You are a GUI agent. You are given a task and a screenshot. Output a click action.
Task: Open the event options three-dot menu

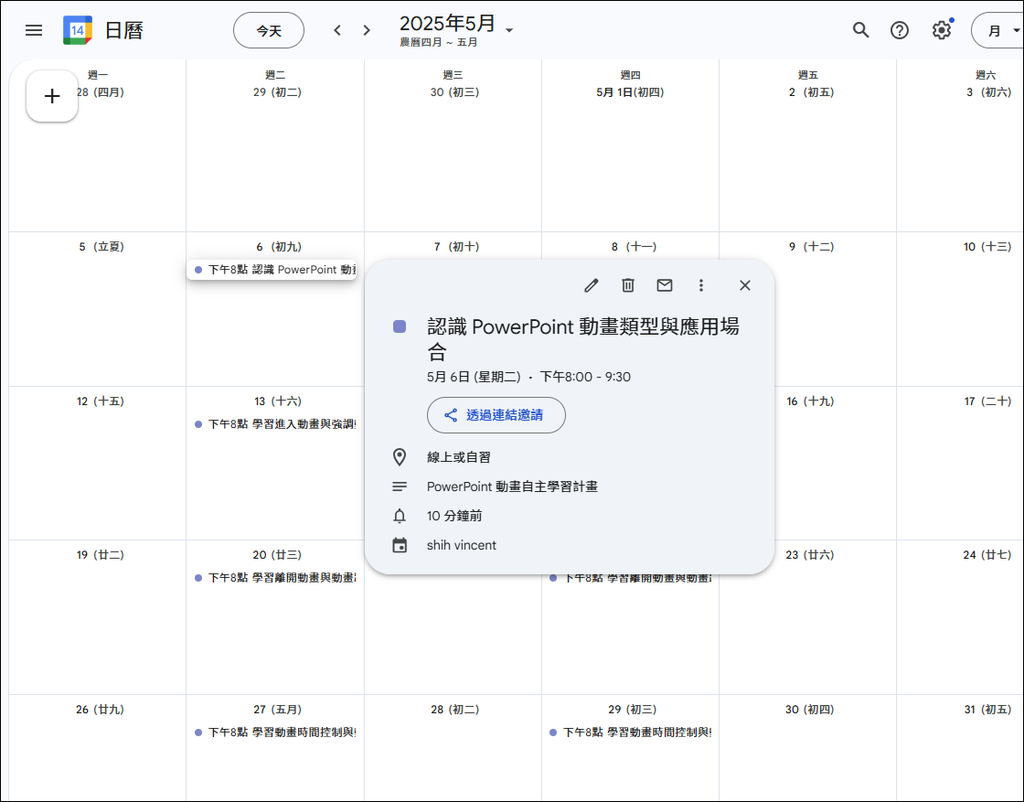[701, 285]
